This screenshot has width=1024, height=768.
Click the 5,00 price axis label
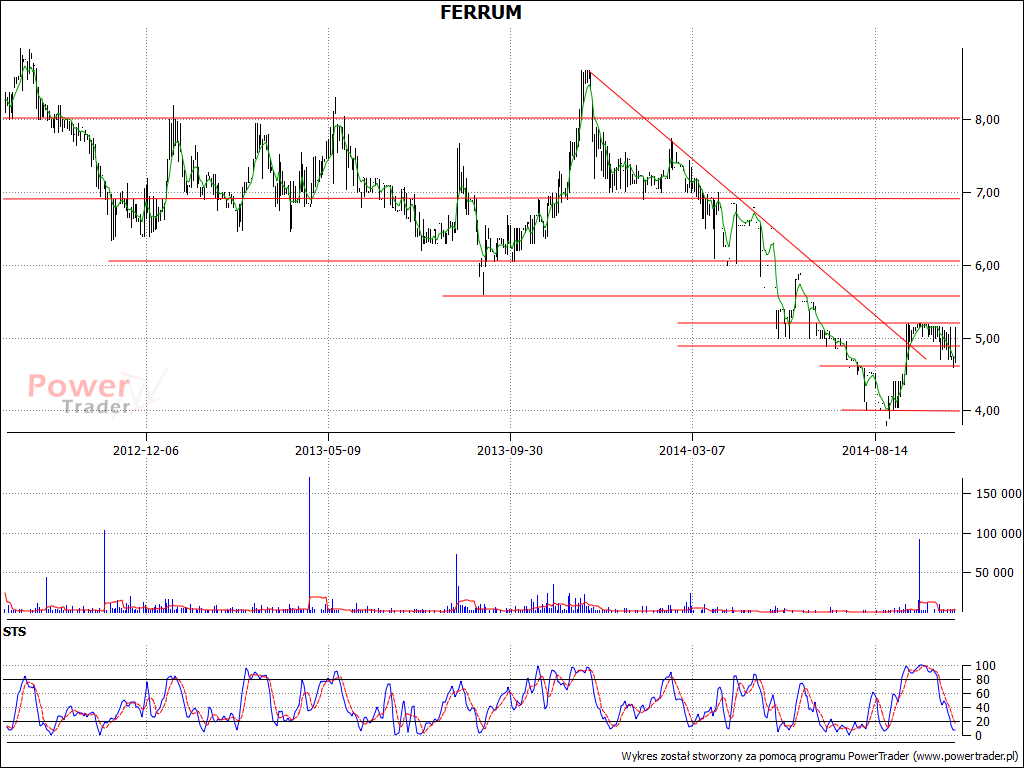[x=987, y=338]
